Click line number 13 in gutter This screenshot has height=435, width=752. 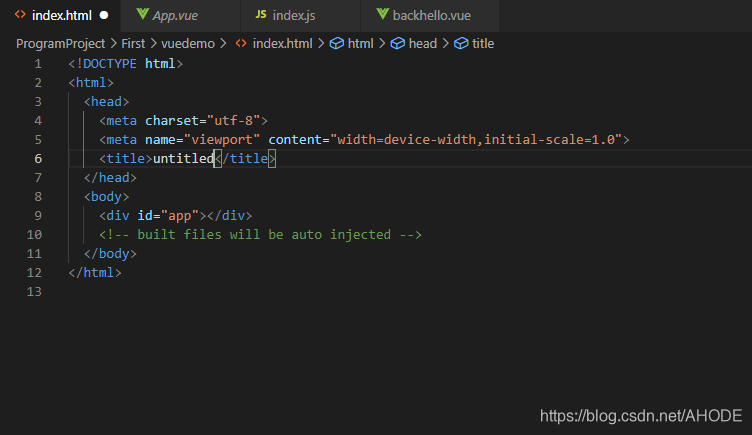click(x=34, y=292)
